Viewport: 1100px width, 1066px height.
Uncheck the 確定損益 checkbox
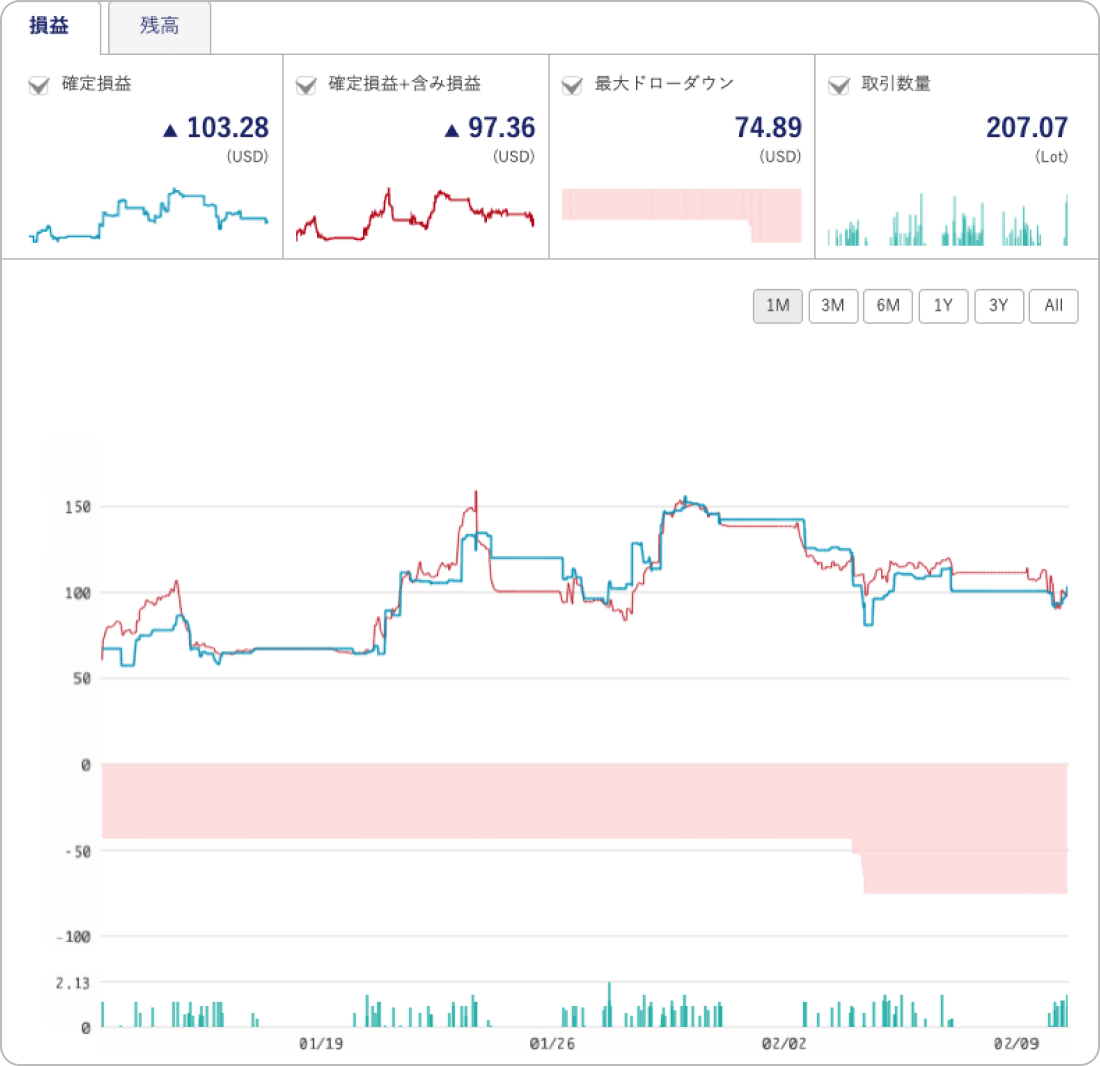click(39, 85)
